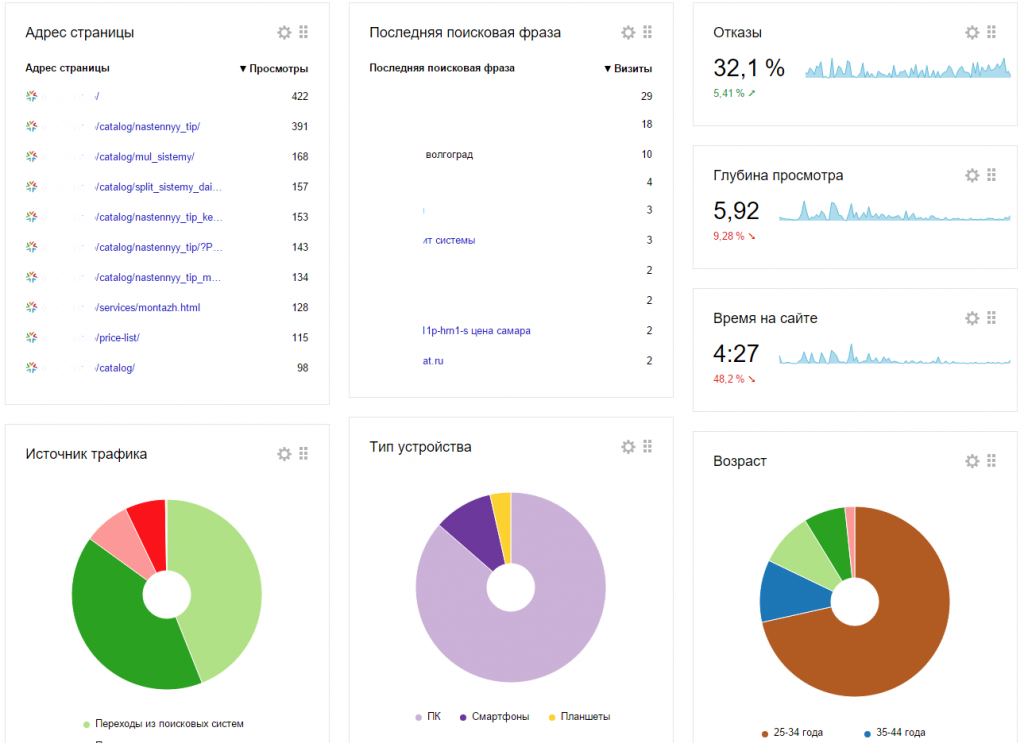Click drag handle of Тип устройства widget
Screen dimensions: 1024x743
[648, 446]
